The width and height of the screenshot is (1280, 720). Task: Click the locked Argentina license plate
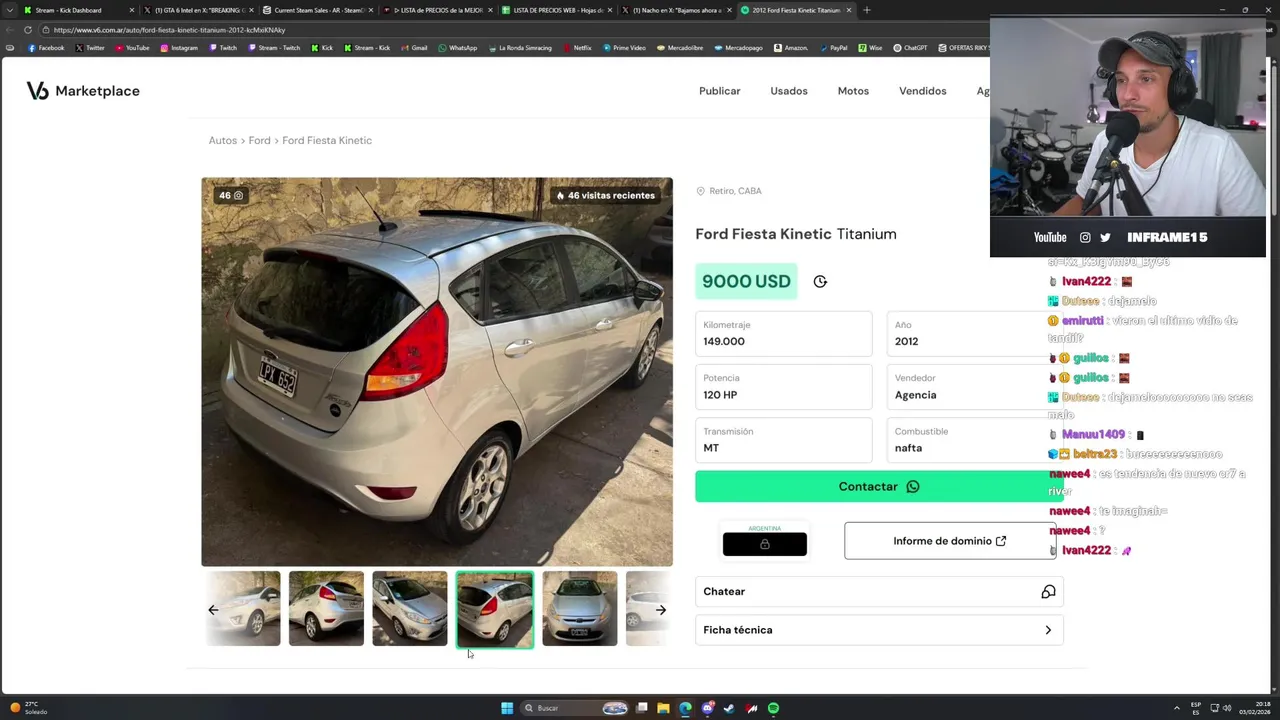click(x=765, y=540)
